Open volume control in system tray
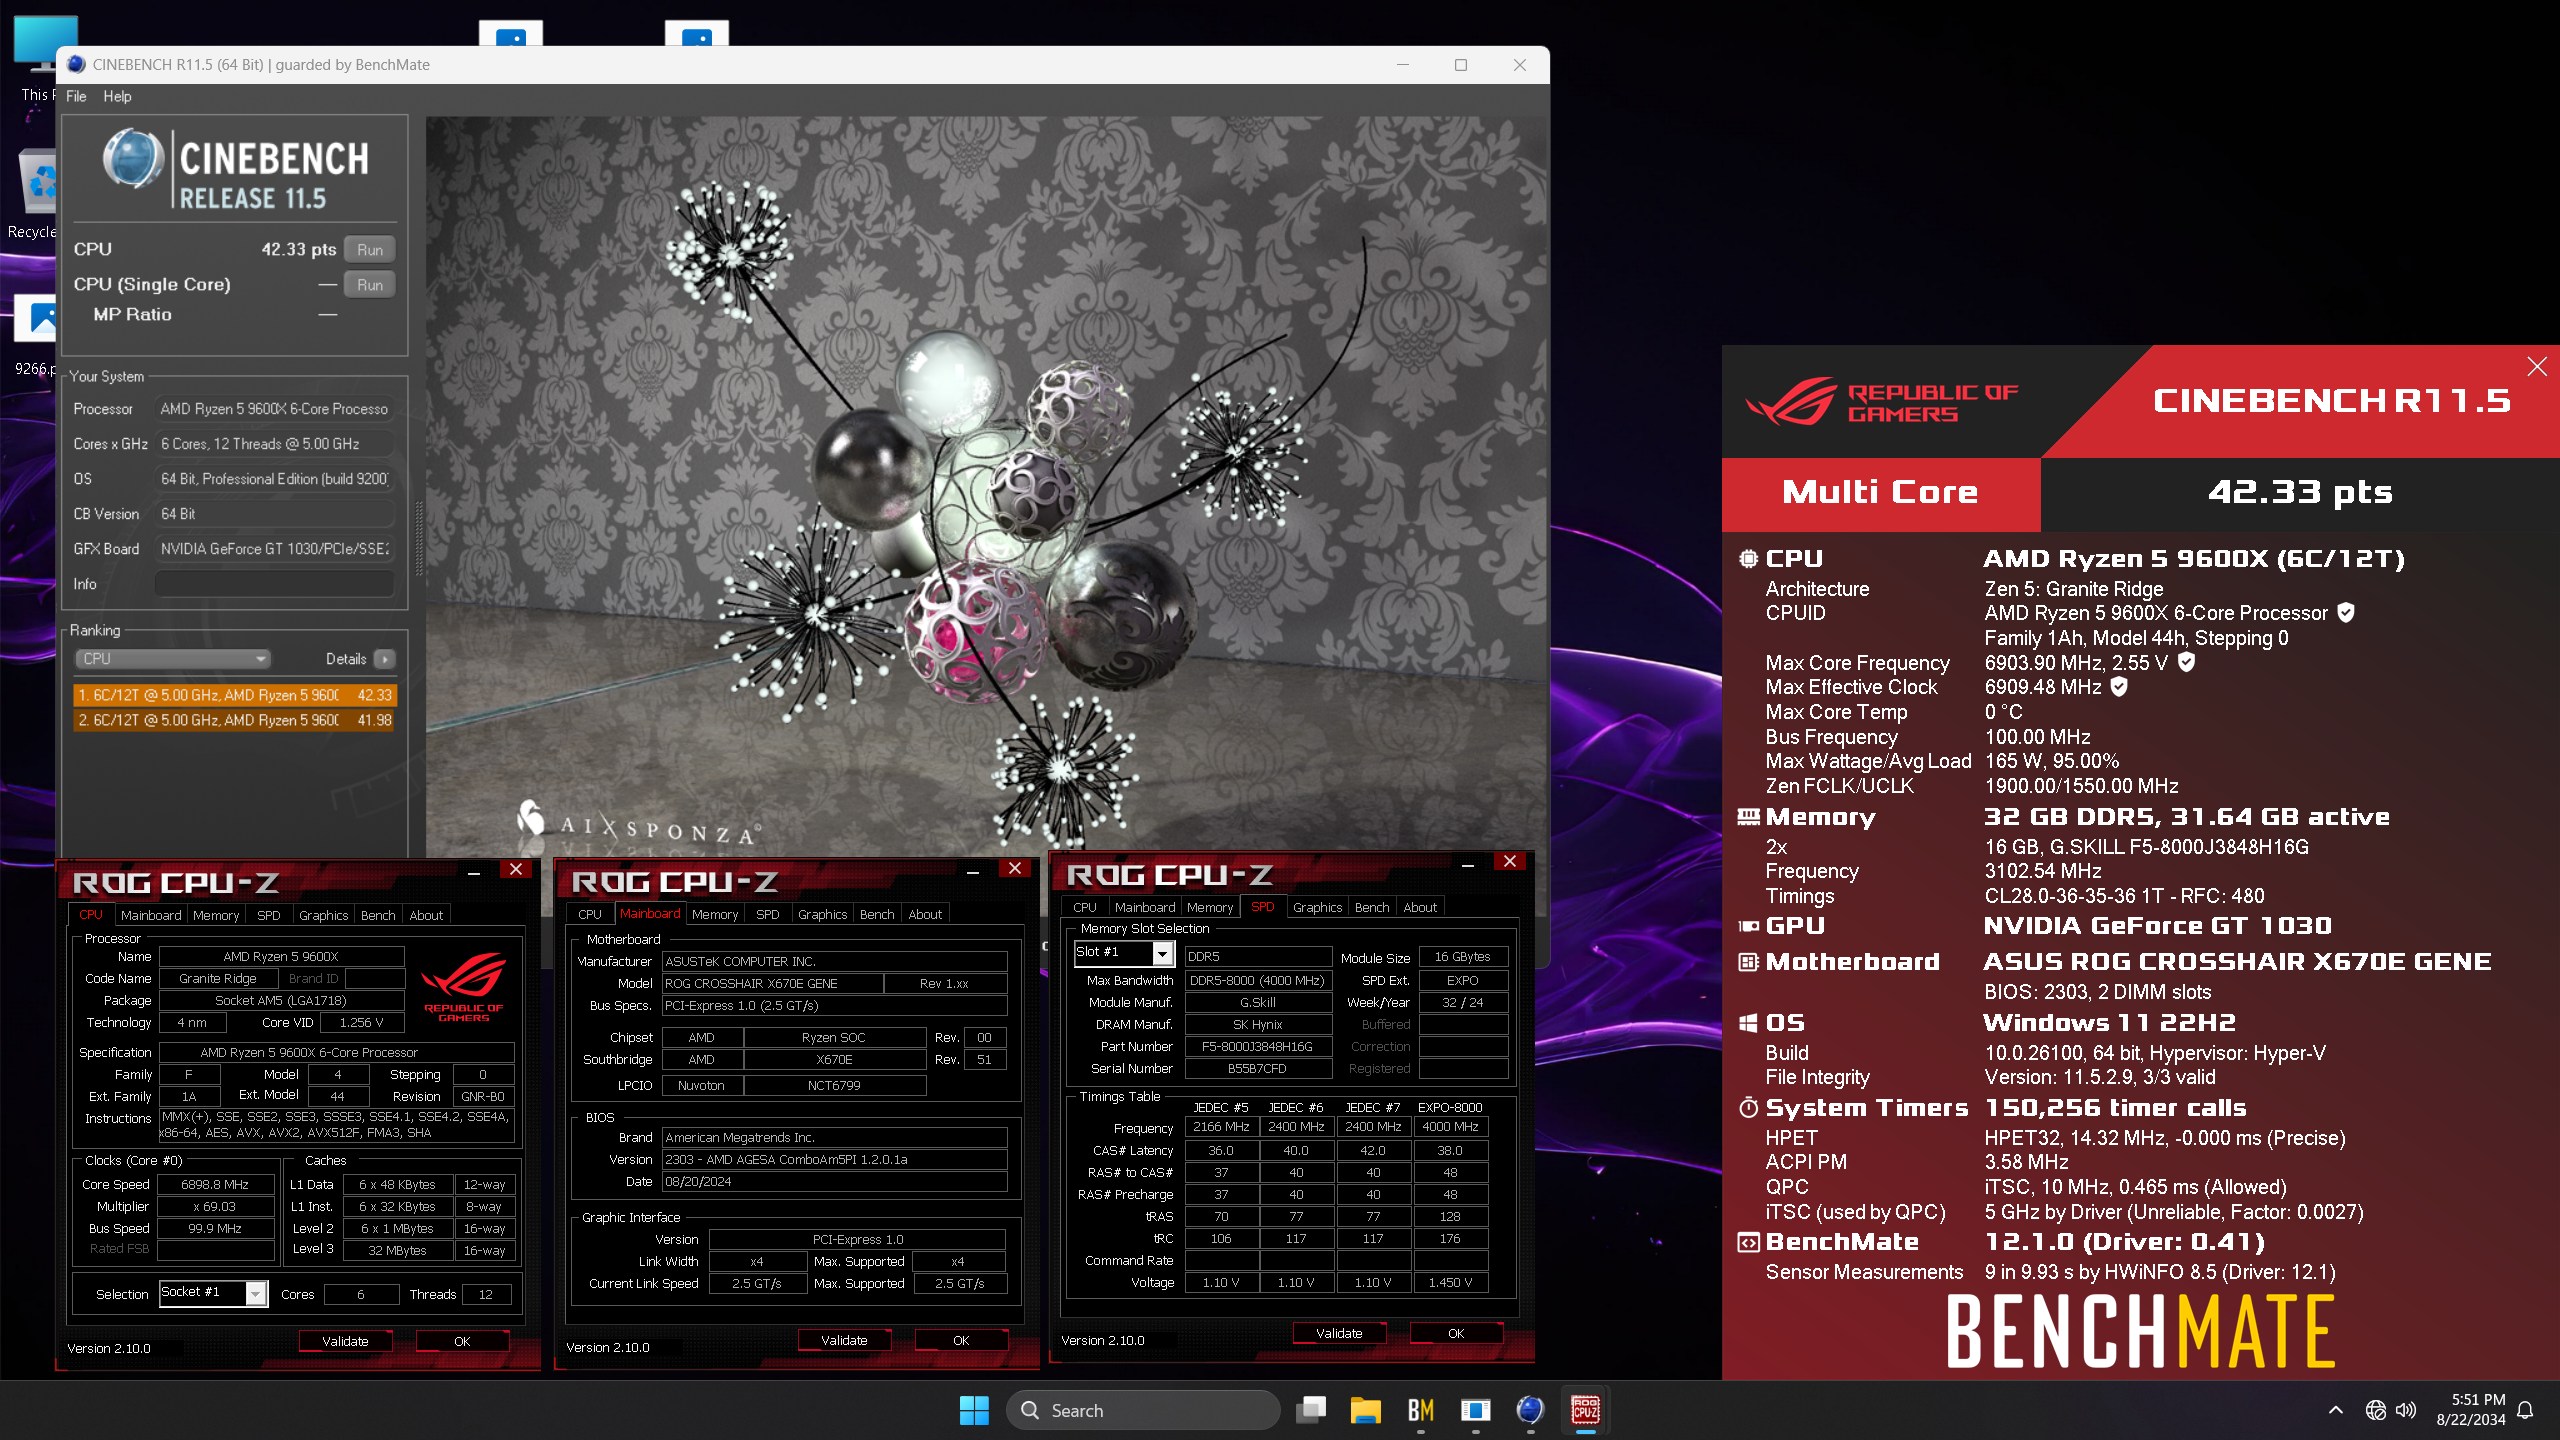Viewport: 2560px width, 1440px height. pos(2406,1410)
